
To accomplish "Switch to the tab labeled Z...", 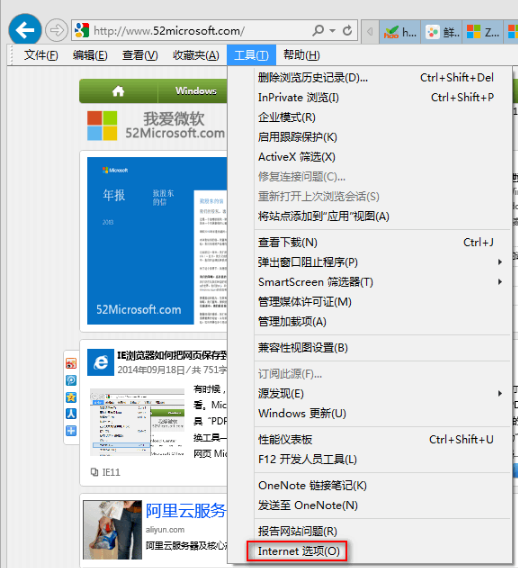I will (x=483, y=32).
